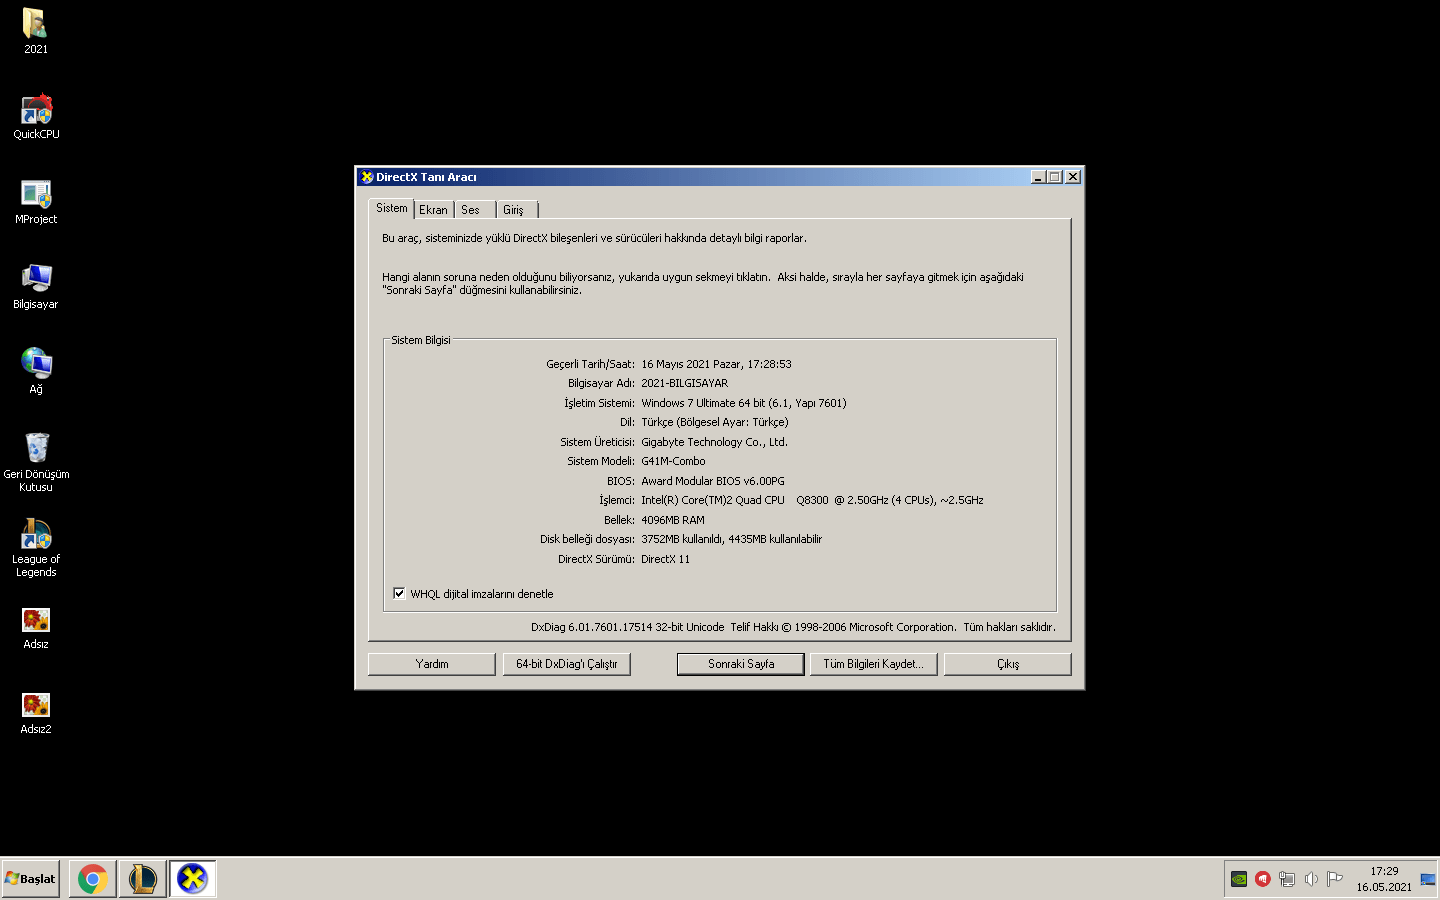This screenshot has width=1440, height=900.
Task: Click the memory value '4096MB RAM'
Action: point(673,520)
